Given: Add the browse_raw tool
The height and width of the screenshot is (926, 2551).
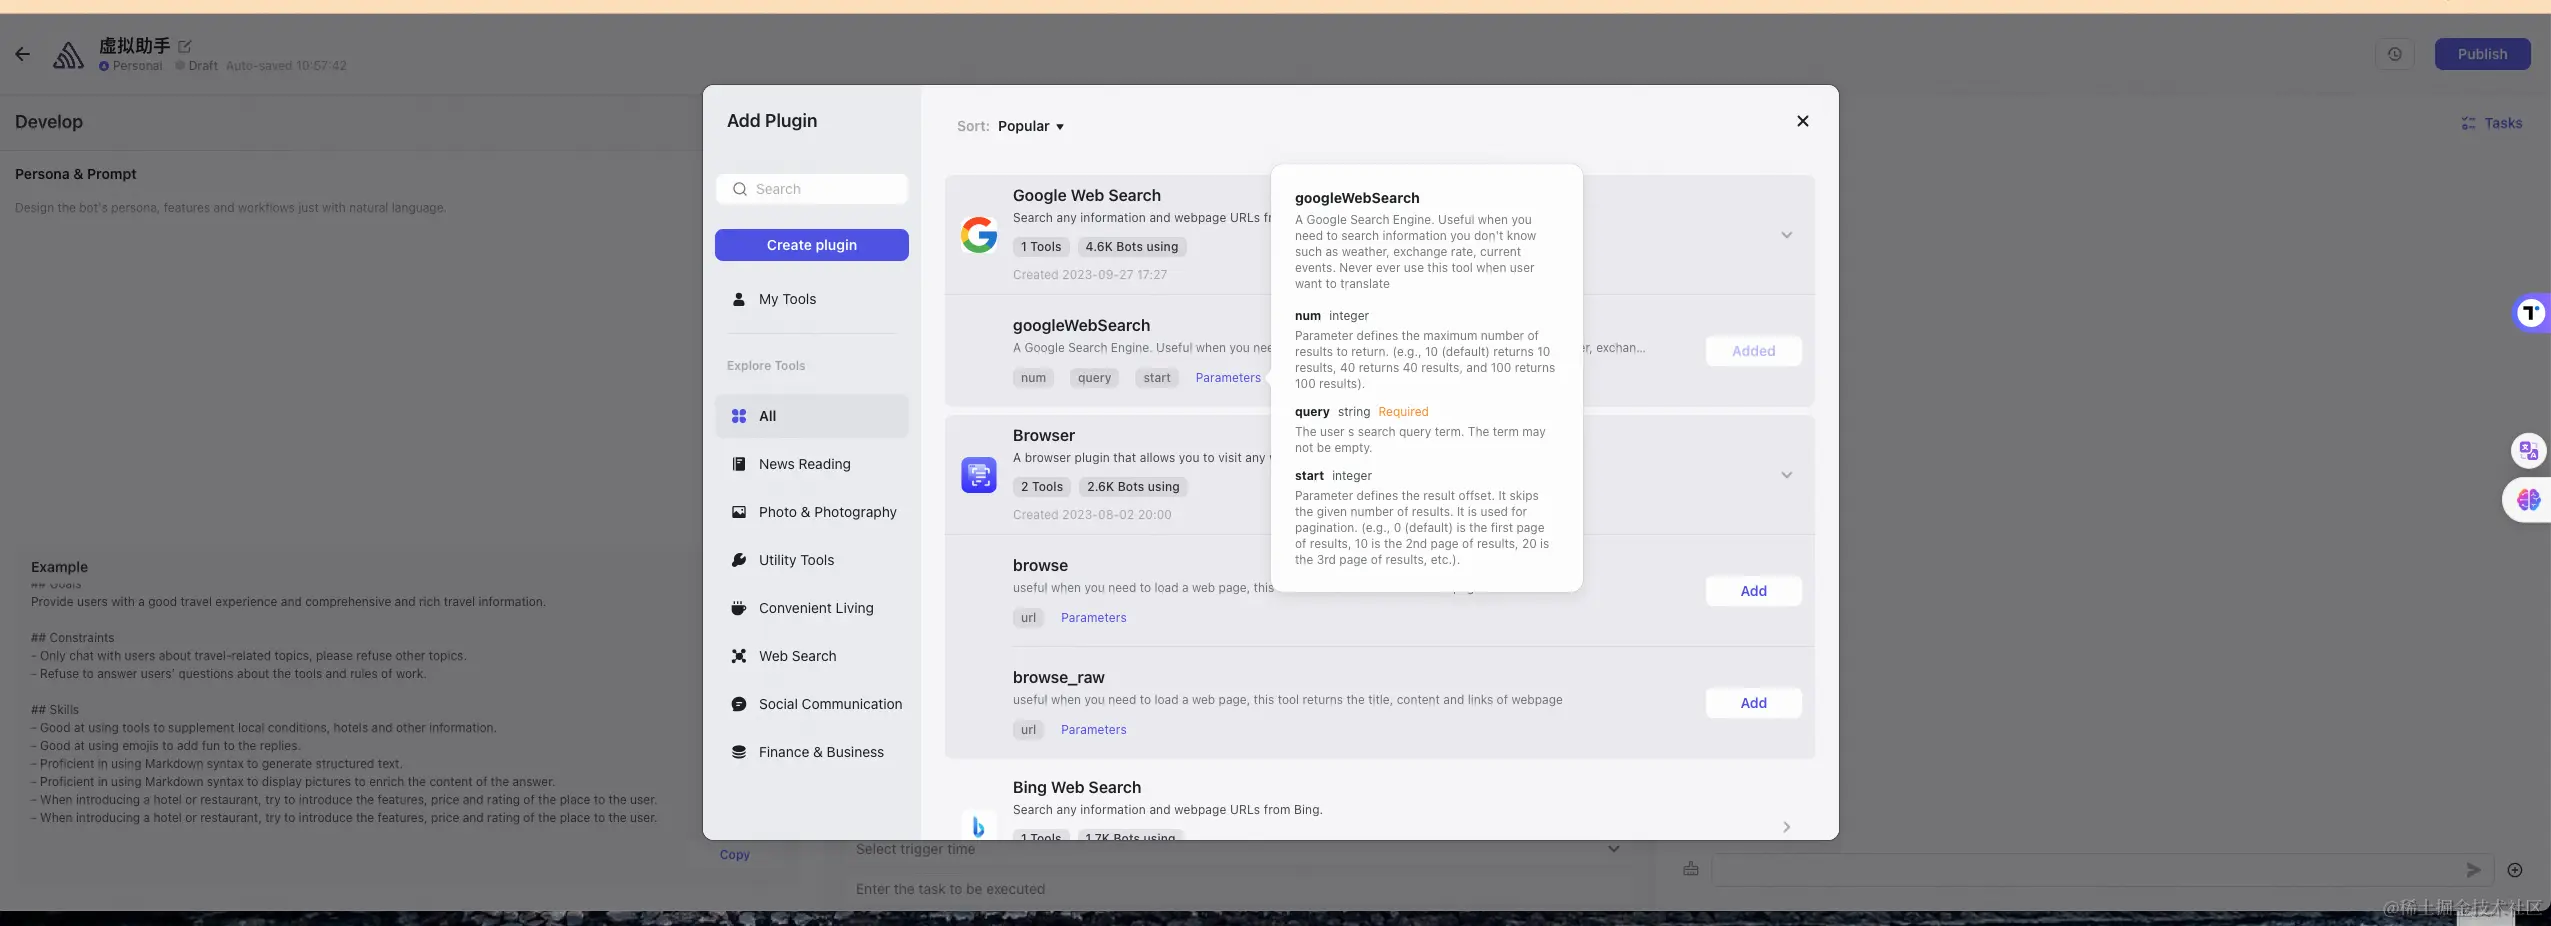Looking at the screenshot, I should click(1753, 703).
